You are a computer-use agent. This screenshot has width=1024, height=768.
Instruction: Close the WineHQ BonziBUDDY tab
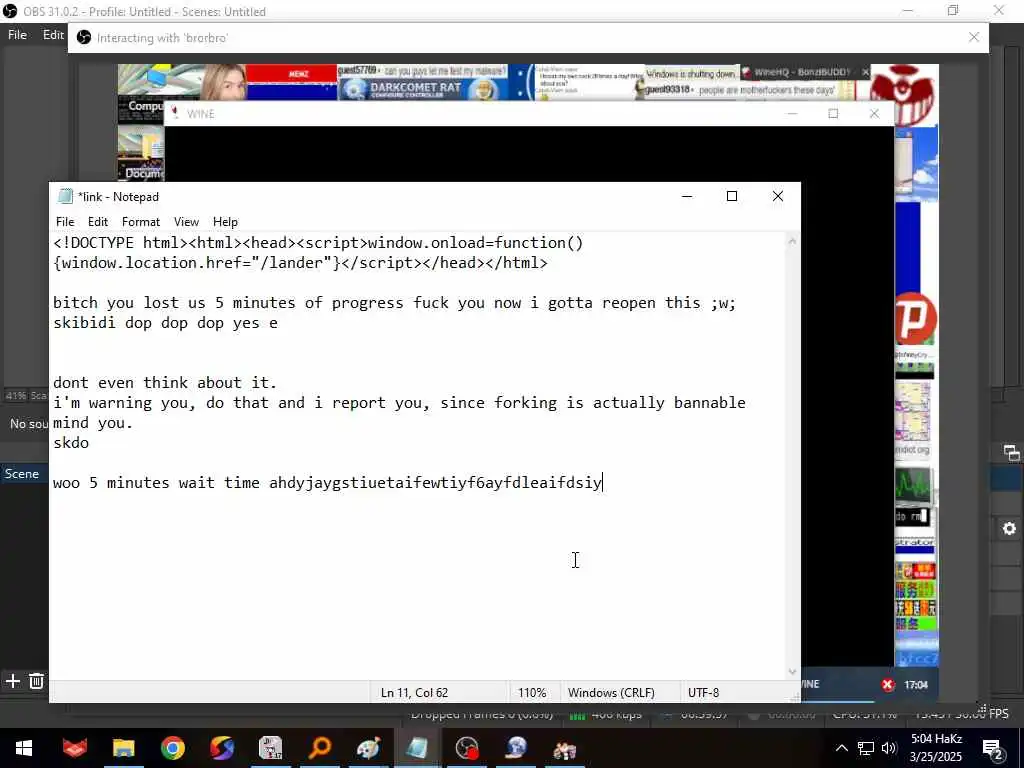tap(865, 72)
